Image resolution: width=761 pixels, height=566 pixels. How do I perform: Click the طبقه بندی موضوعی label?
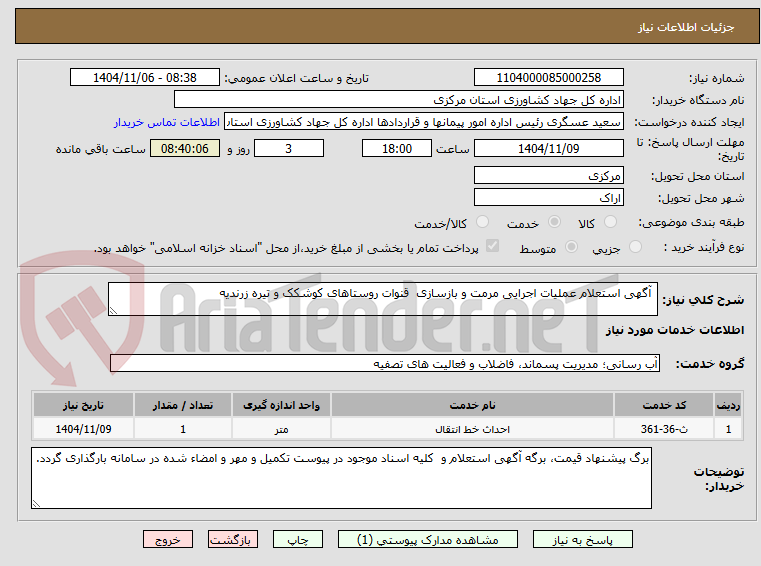[x=691, y=222]
